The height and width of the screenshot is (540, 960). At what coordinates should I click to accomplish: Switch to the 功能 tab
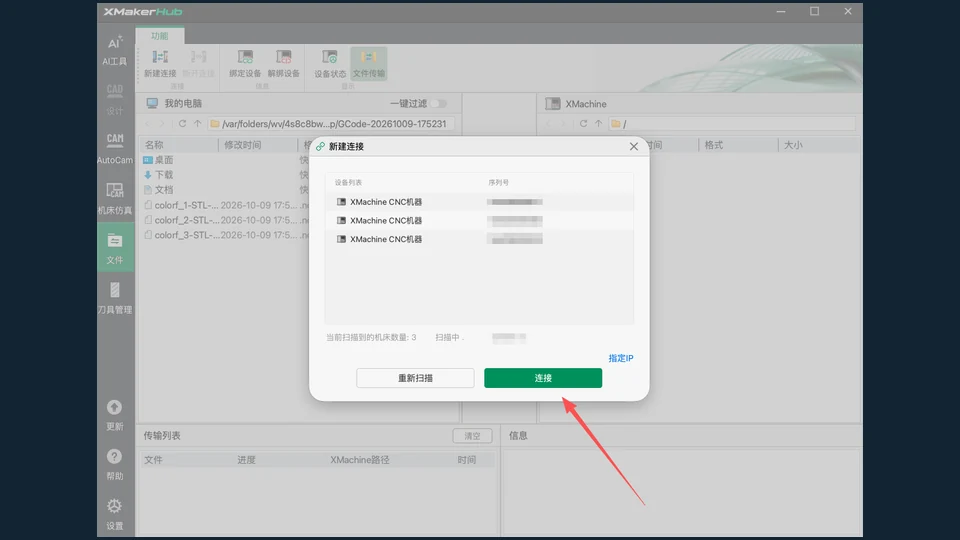point(160,36)
